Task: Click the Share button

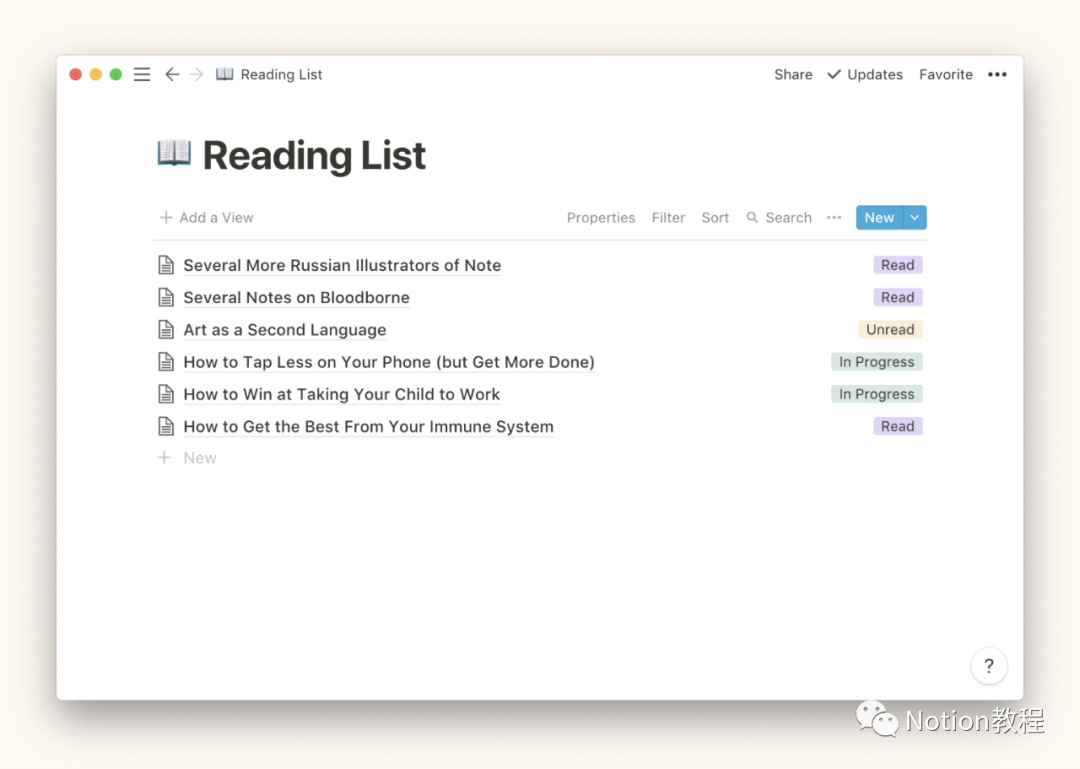Action: pyautogui.click(x=793, y=75)
